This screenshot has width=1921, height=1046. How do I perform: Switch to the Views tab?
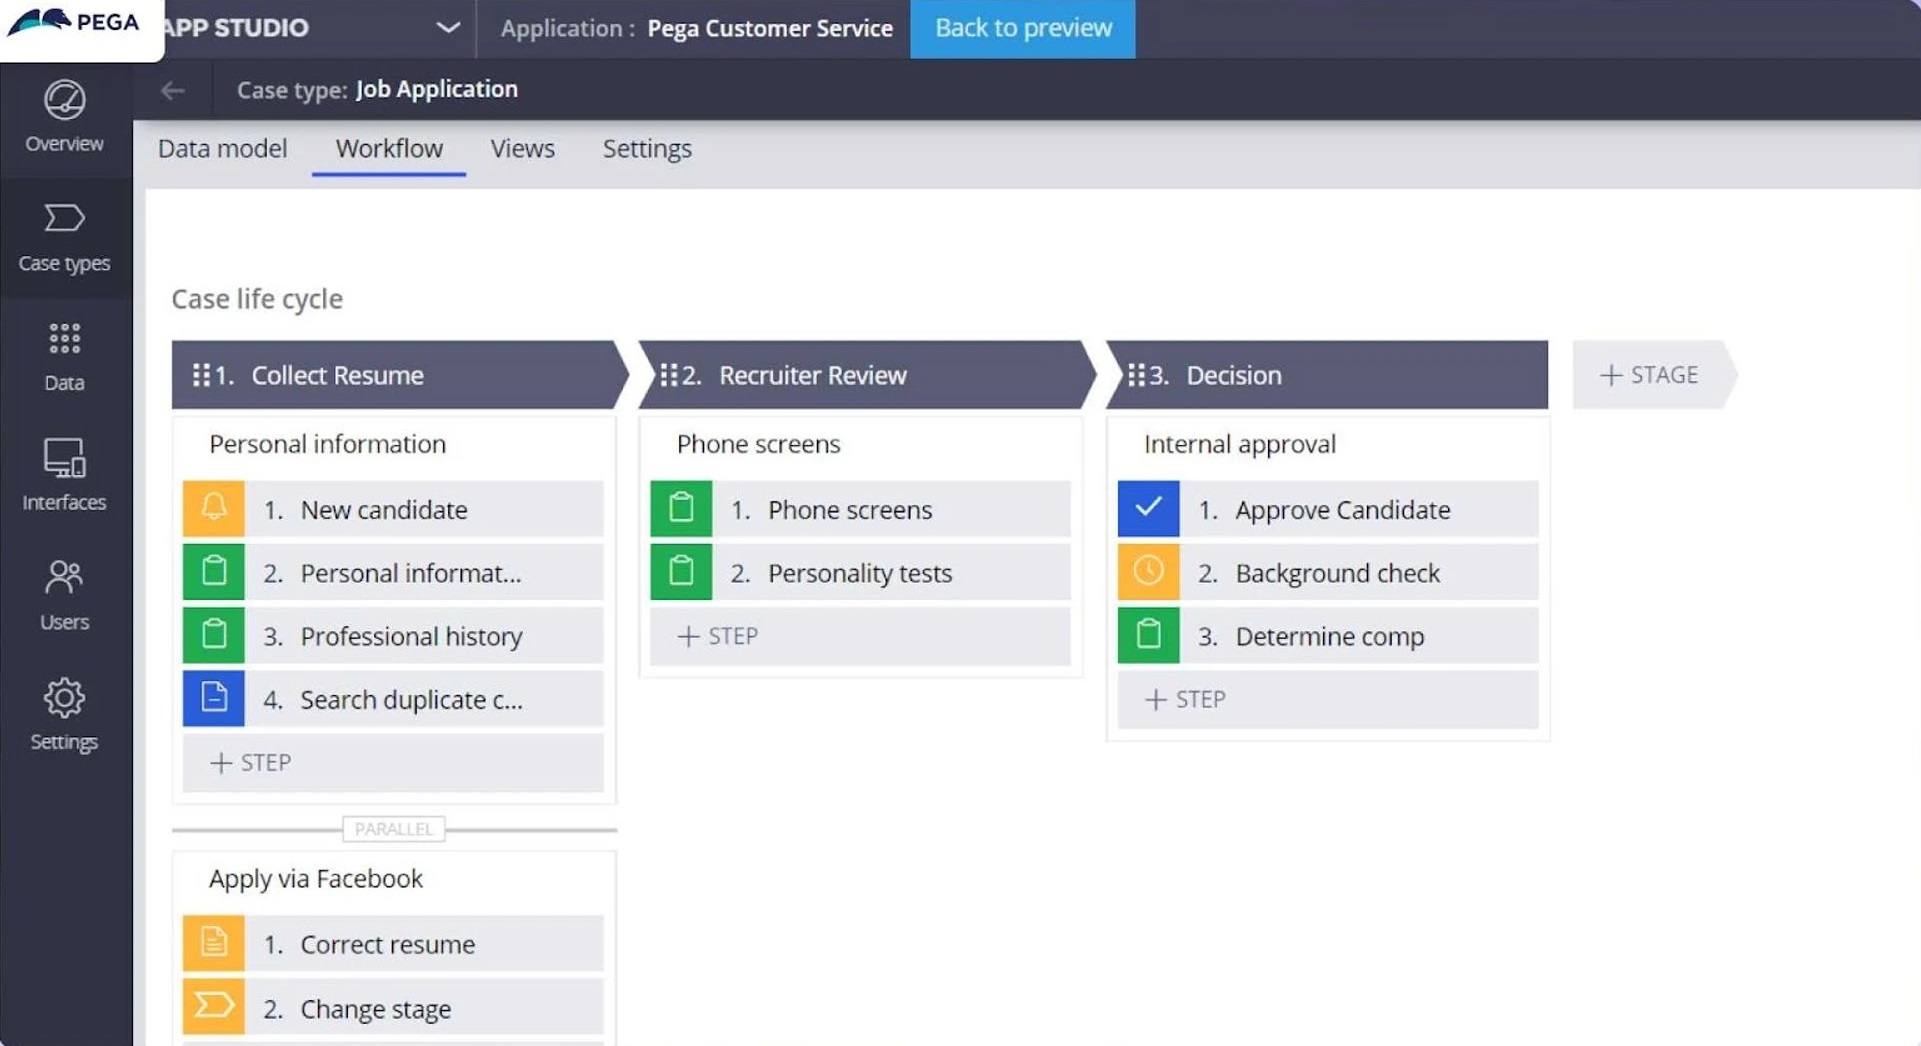point(522,149)
